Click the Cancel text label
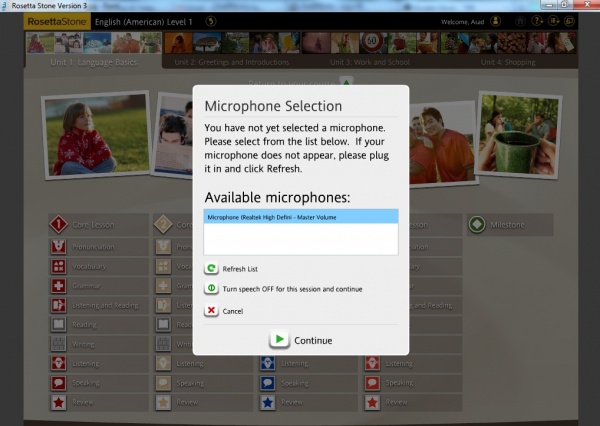The width and height of the screenshot is (600, 426). pyautogui.click(x=233, y=311)
